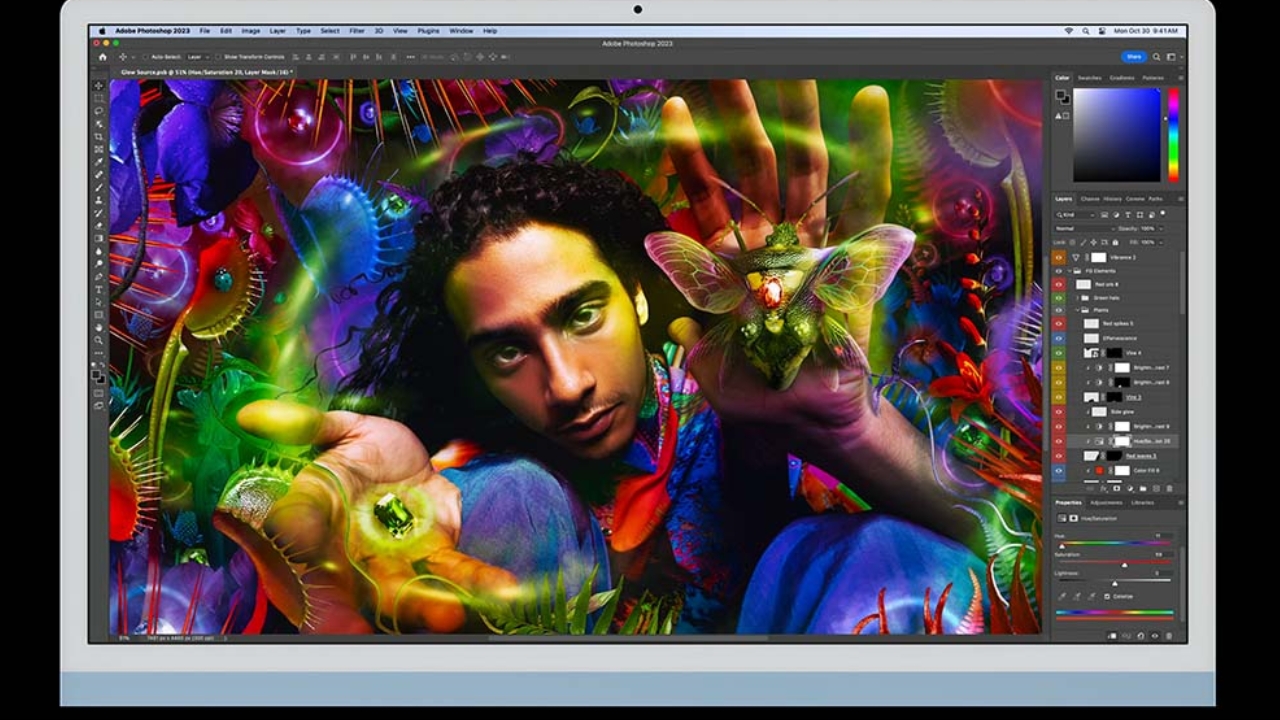Select the Hand tool

[99, 327]
